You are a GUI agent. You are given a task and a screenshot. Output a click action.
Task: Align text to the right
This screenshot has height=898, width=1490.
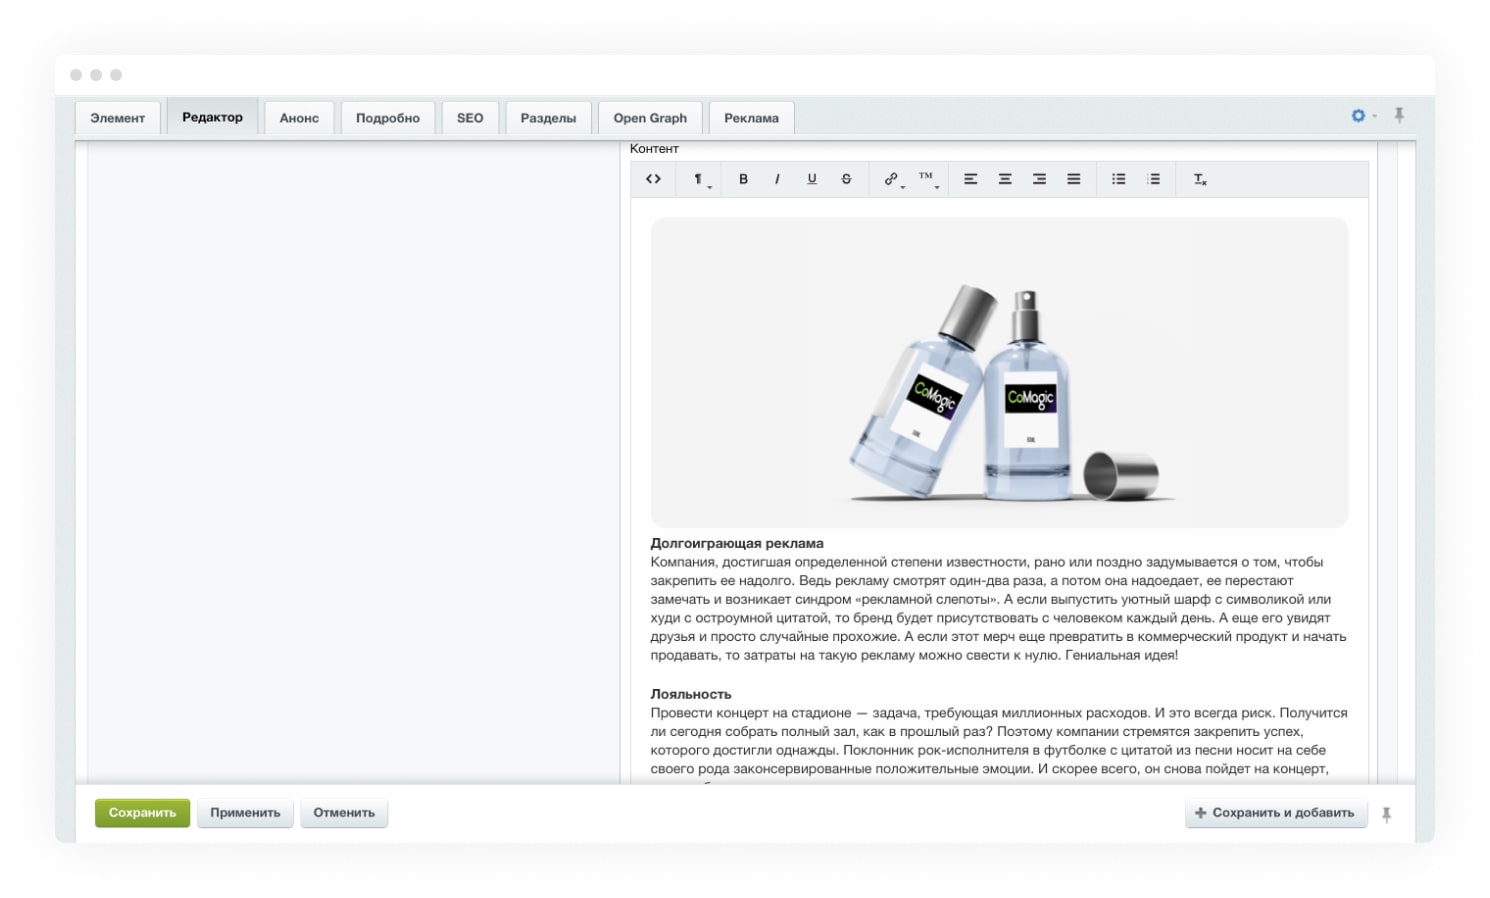pos(1039,179)
